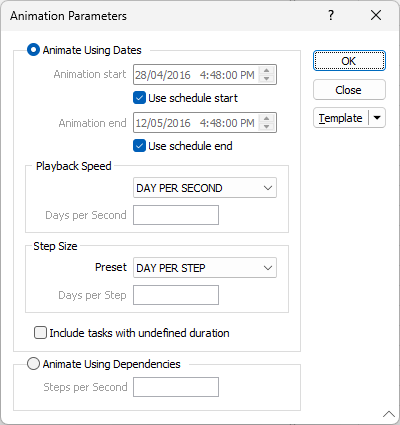Click the collapse chevron at dialog bottom corner
400x425 pixels.
[x=389, y=414]
